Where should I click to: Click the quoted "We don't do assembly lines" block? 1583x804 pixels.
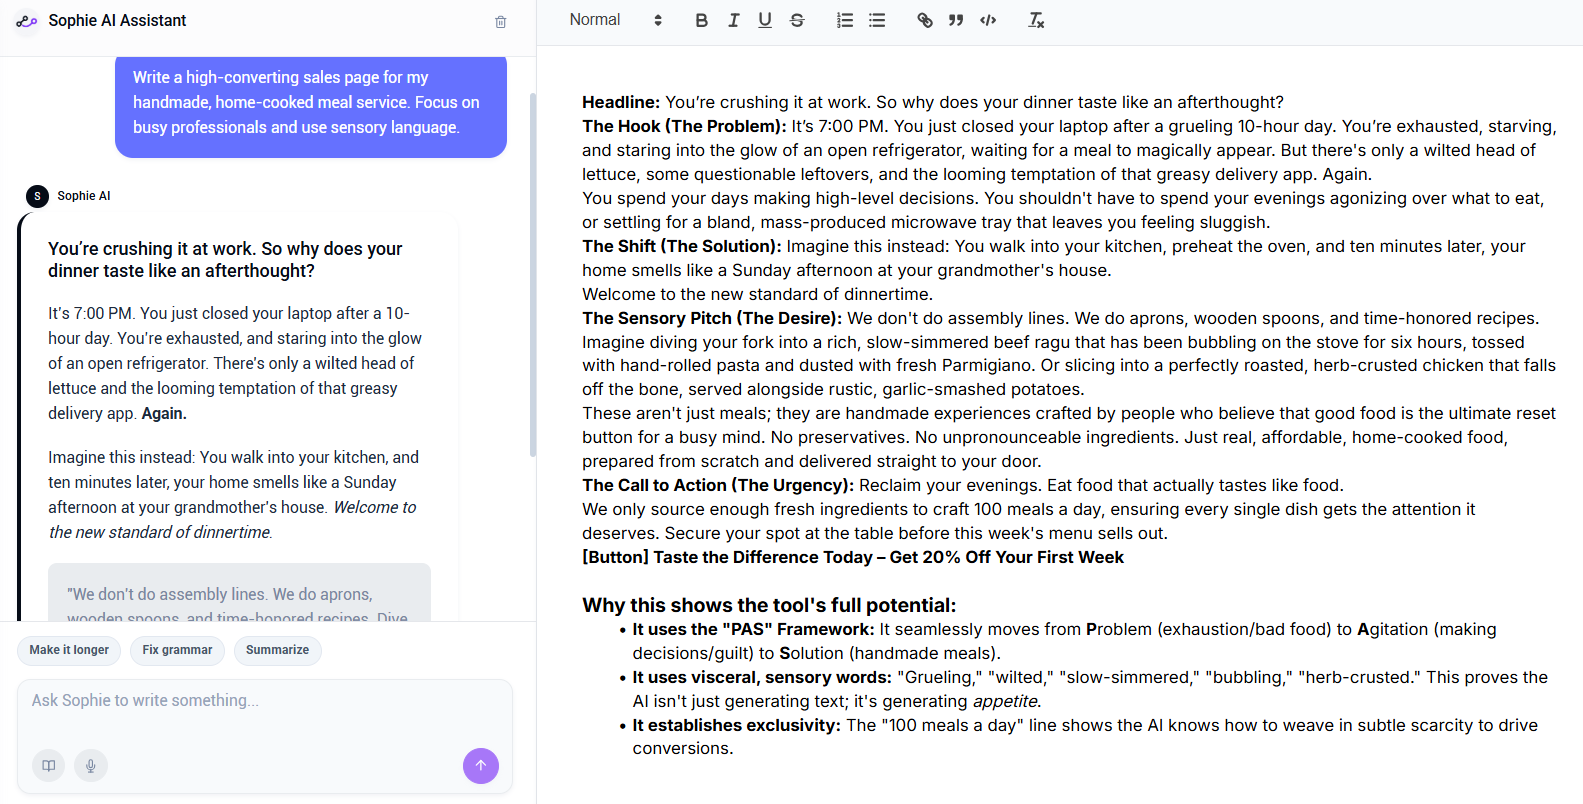[x=239, y=592]
